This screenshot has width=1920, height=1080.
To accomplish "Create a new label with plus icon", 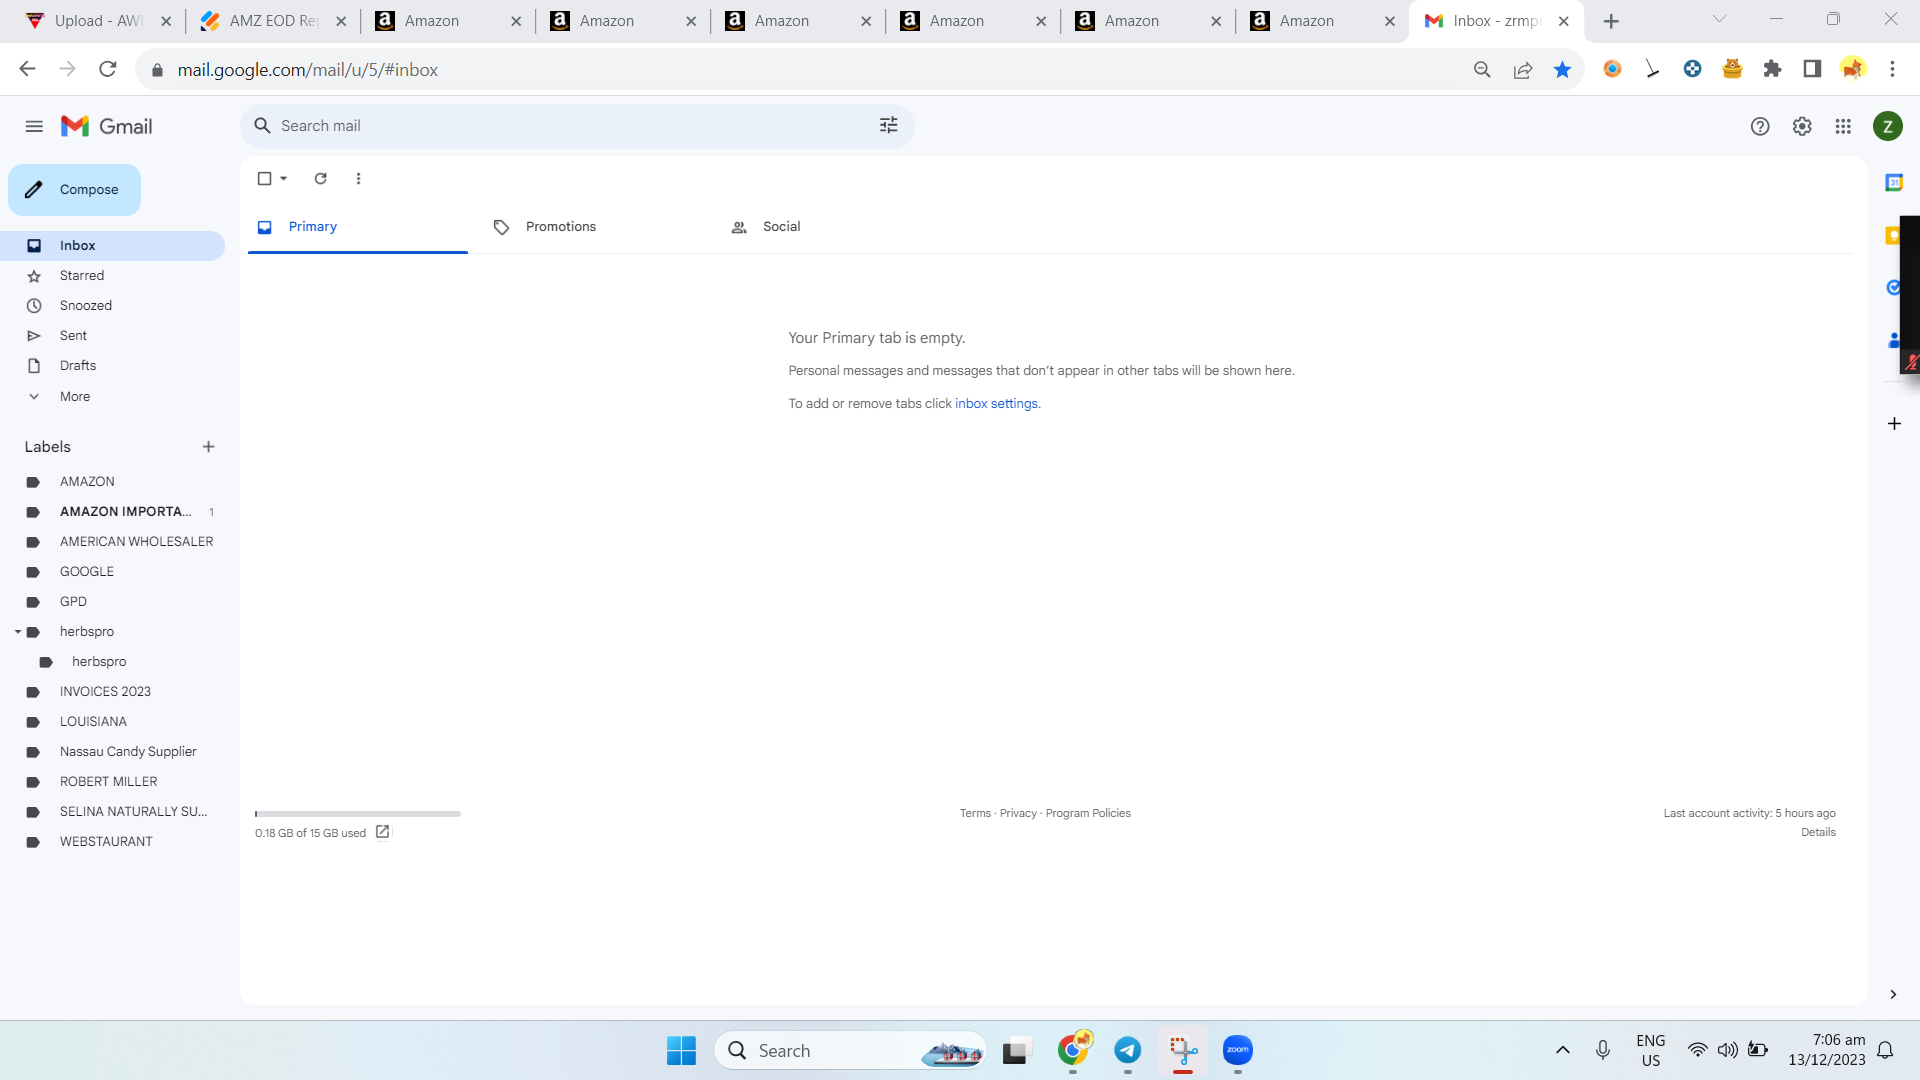I will 208,447.
